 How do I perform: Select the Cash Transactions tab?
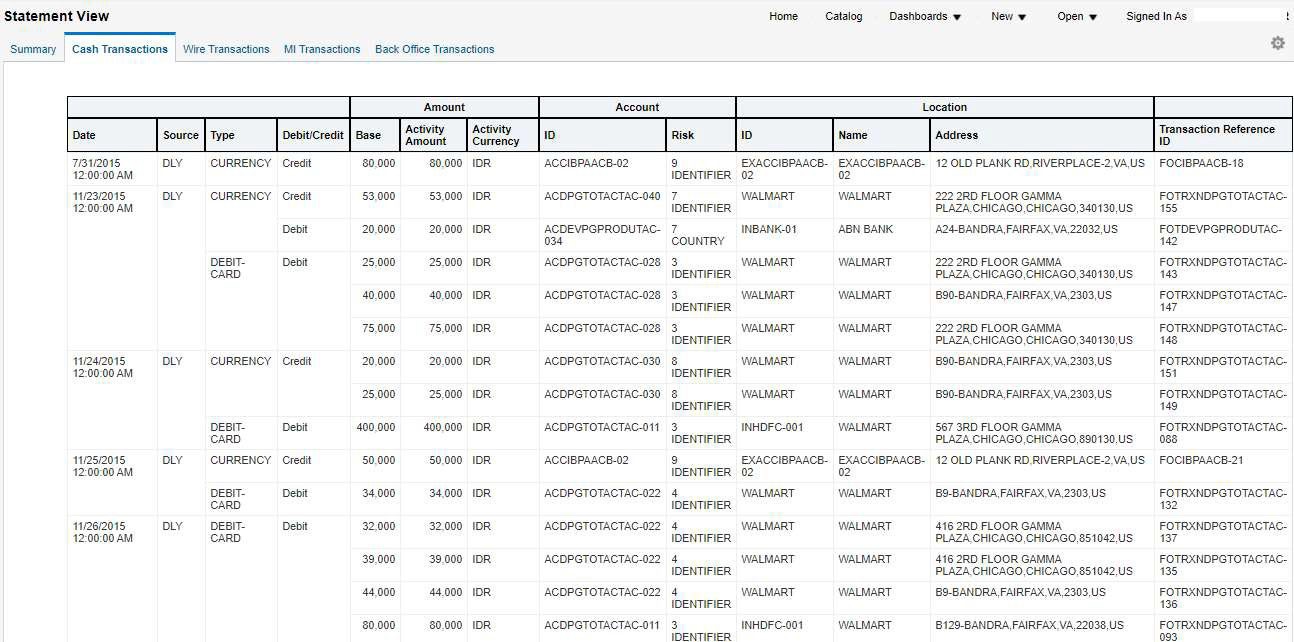(x=119, y=47)
